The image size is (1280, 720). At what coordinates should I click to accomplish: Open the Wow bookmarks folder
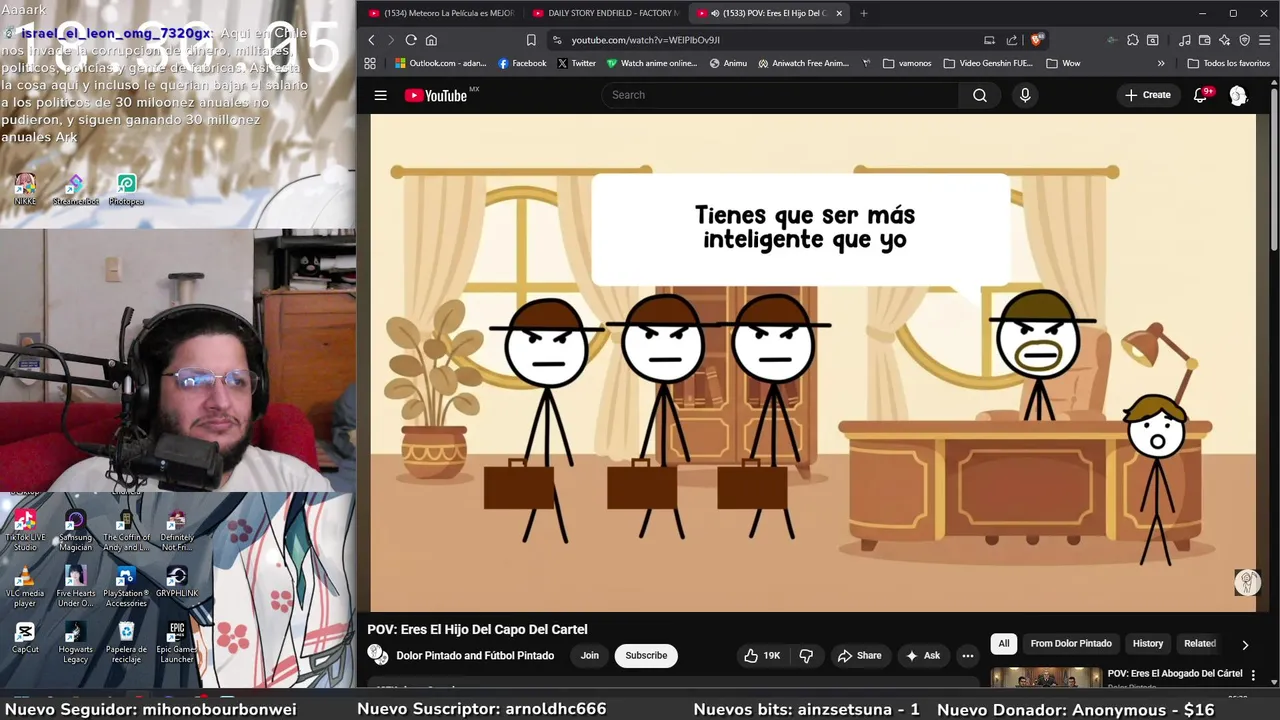pos(1063,63)
